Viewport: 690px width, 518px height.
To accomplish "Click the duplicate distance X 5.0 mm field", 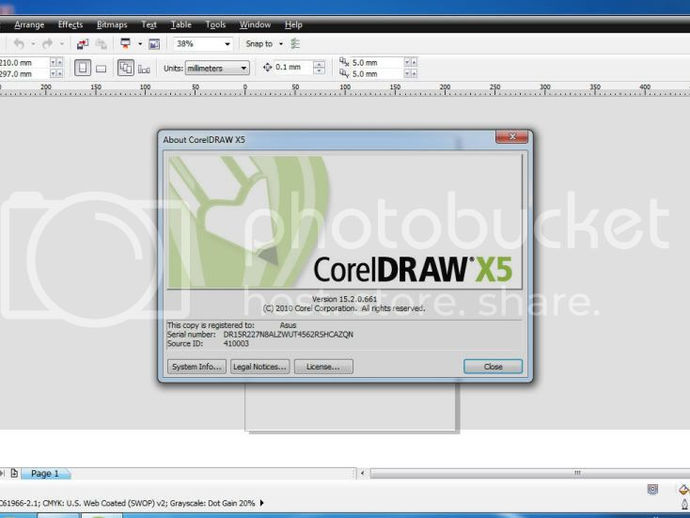I will [x=377, y=62].
